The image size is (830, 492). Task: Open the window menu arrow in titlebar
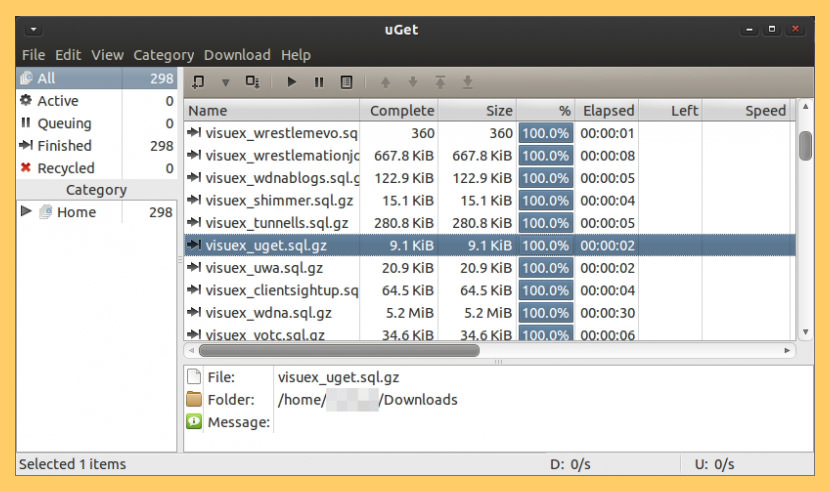click(33, 29)
